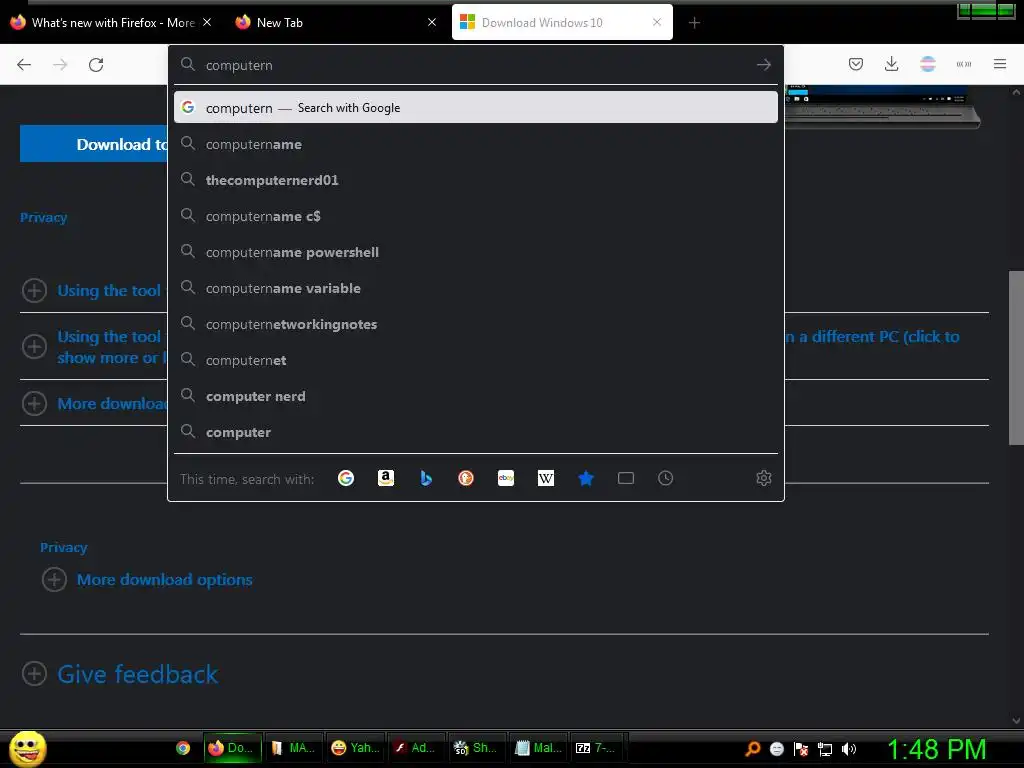Expand the first Using the tool section
1024x768 pixels.
click(x=35, y=291)
